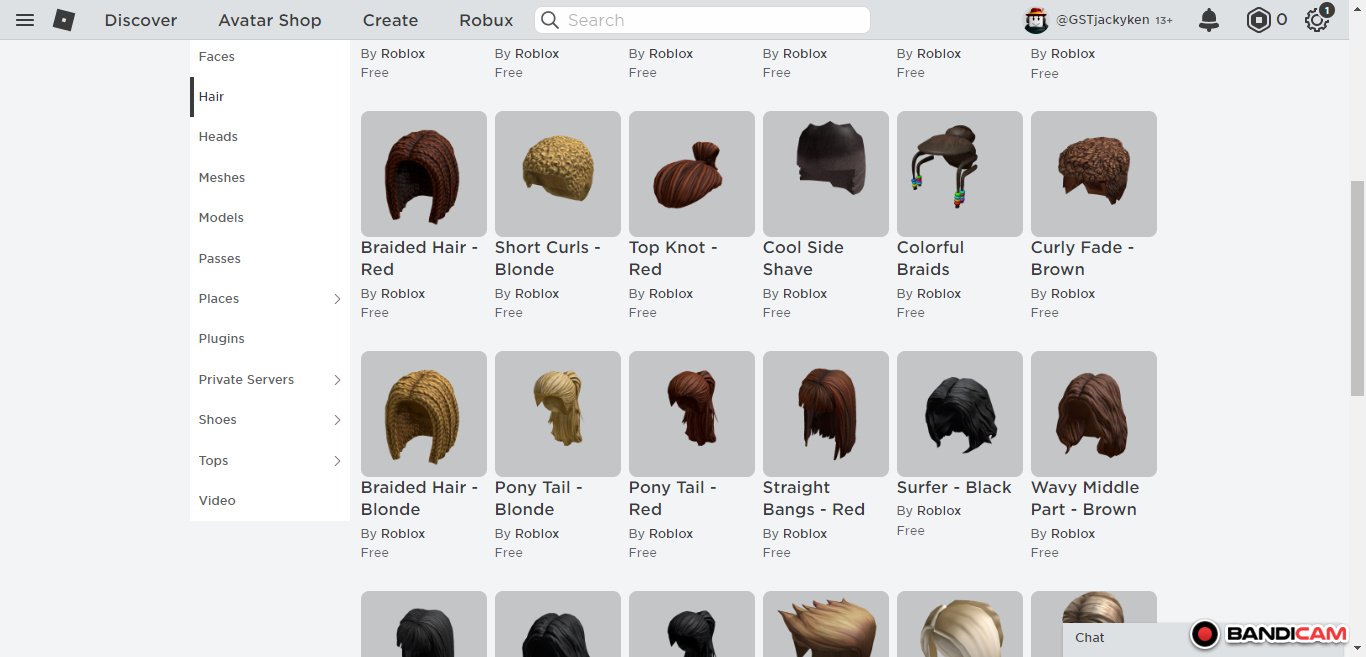Go to the Discover page

coord(141,20)
